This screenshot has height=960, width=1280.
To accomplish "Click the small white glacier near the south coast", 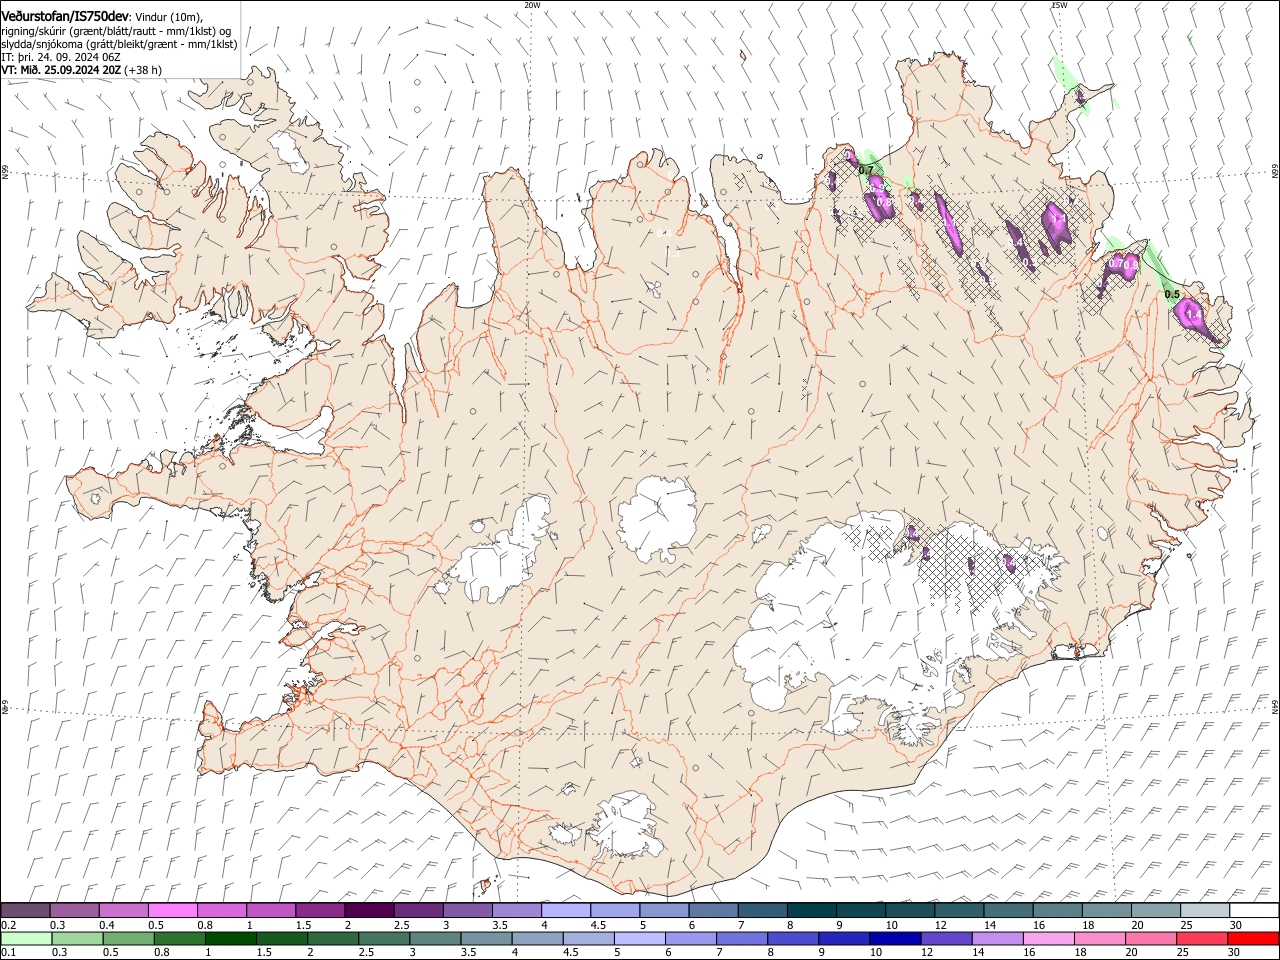I will [625, 825].
